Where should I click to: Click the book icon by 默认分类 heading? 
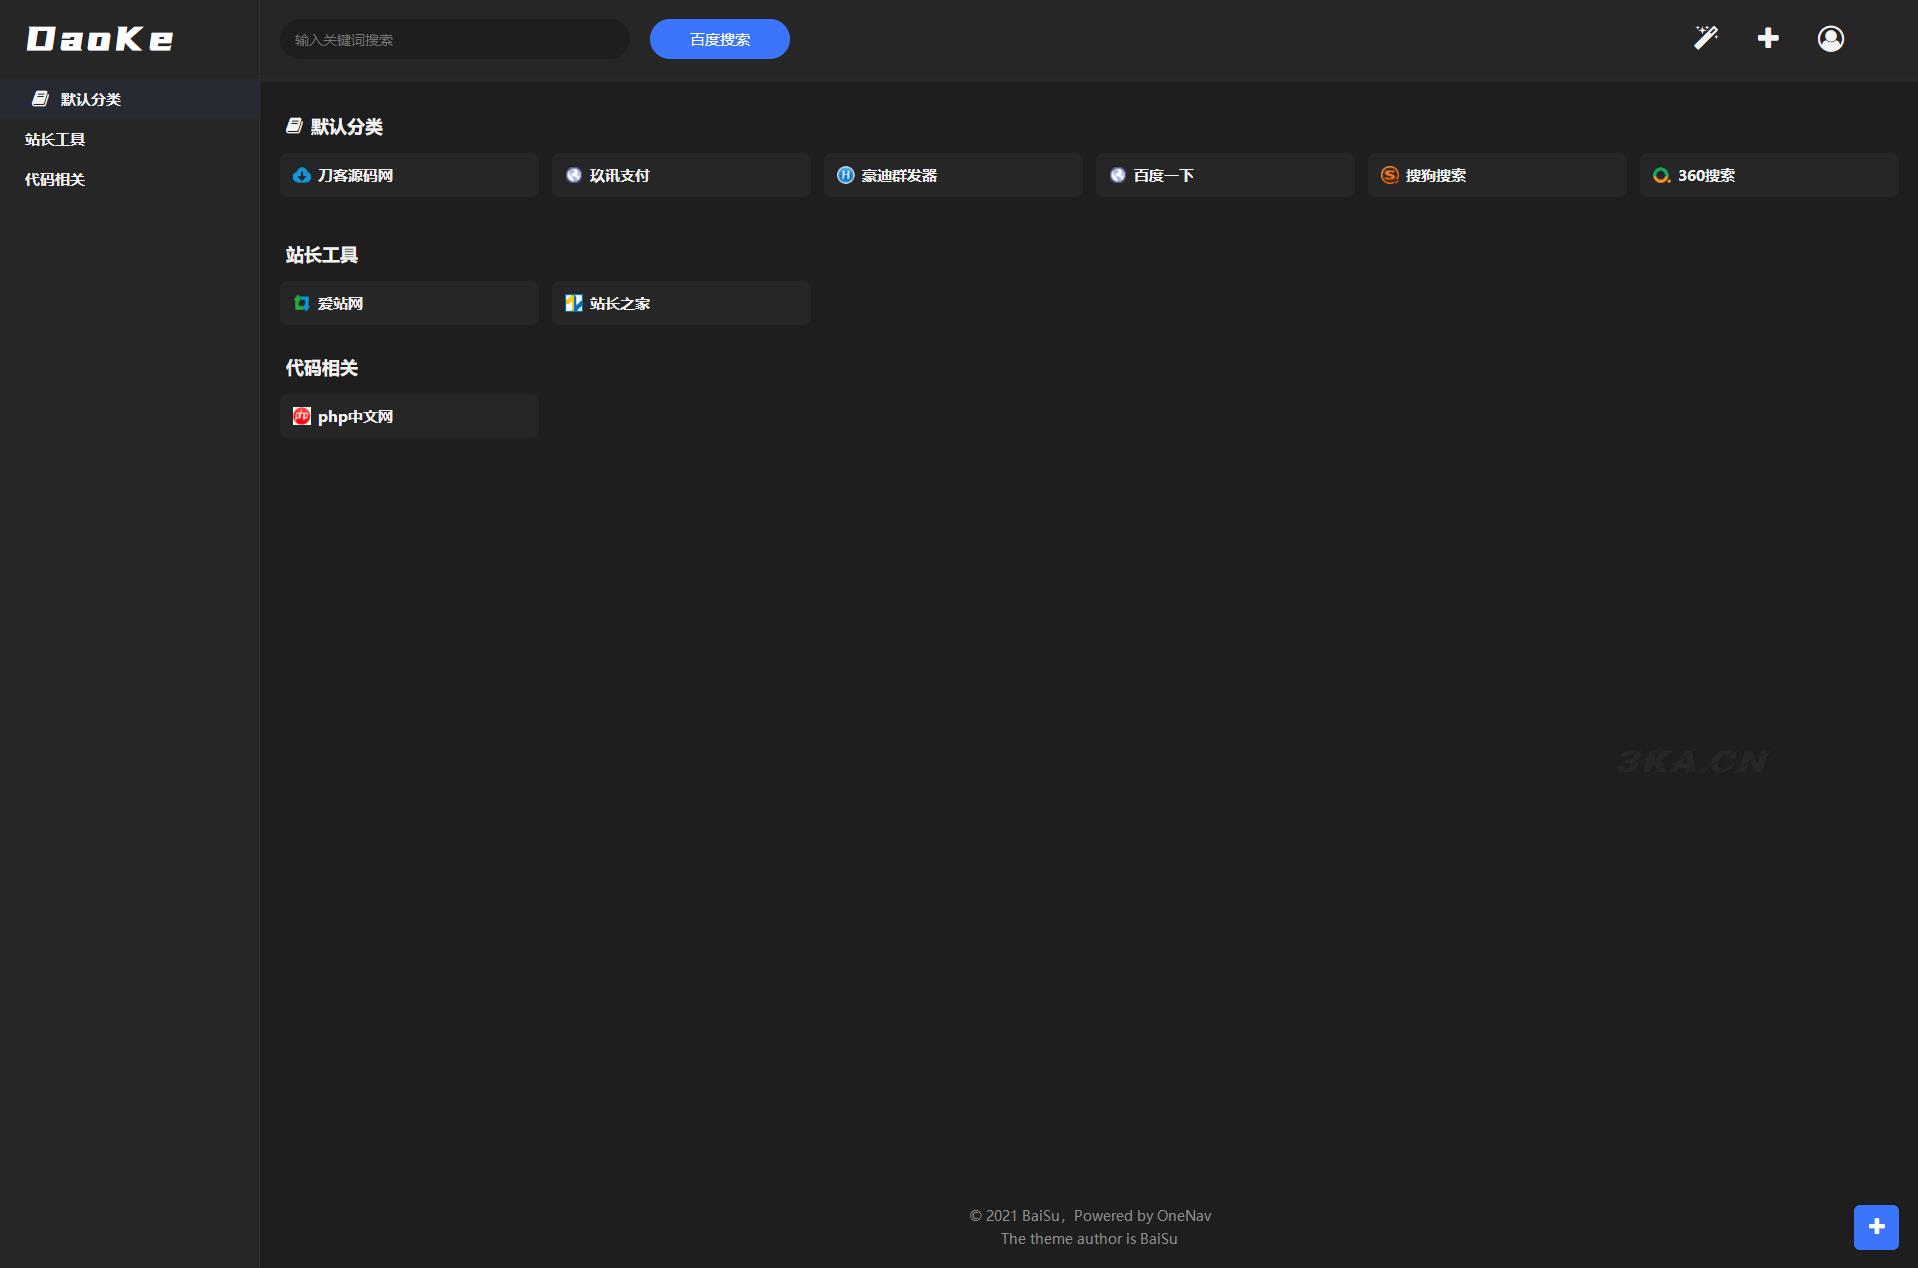294,126
